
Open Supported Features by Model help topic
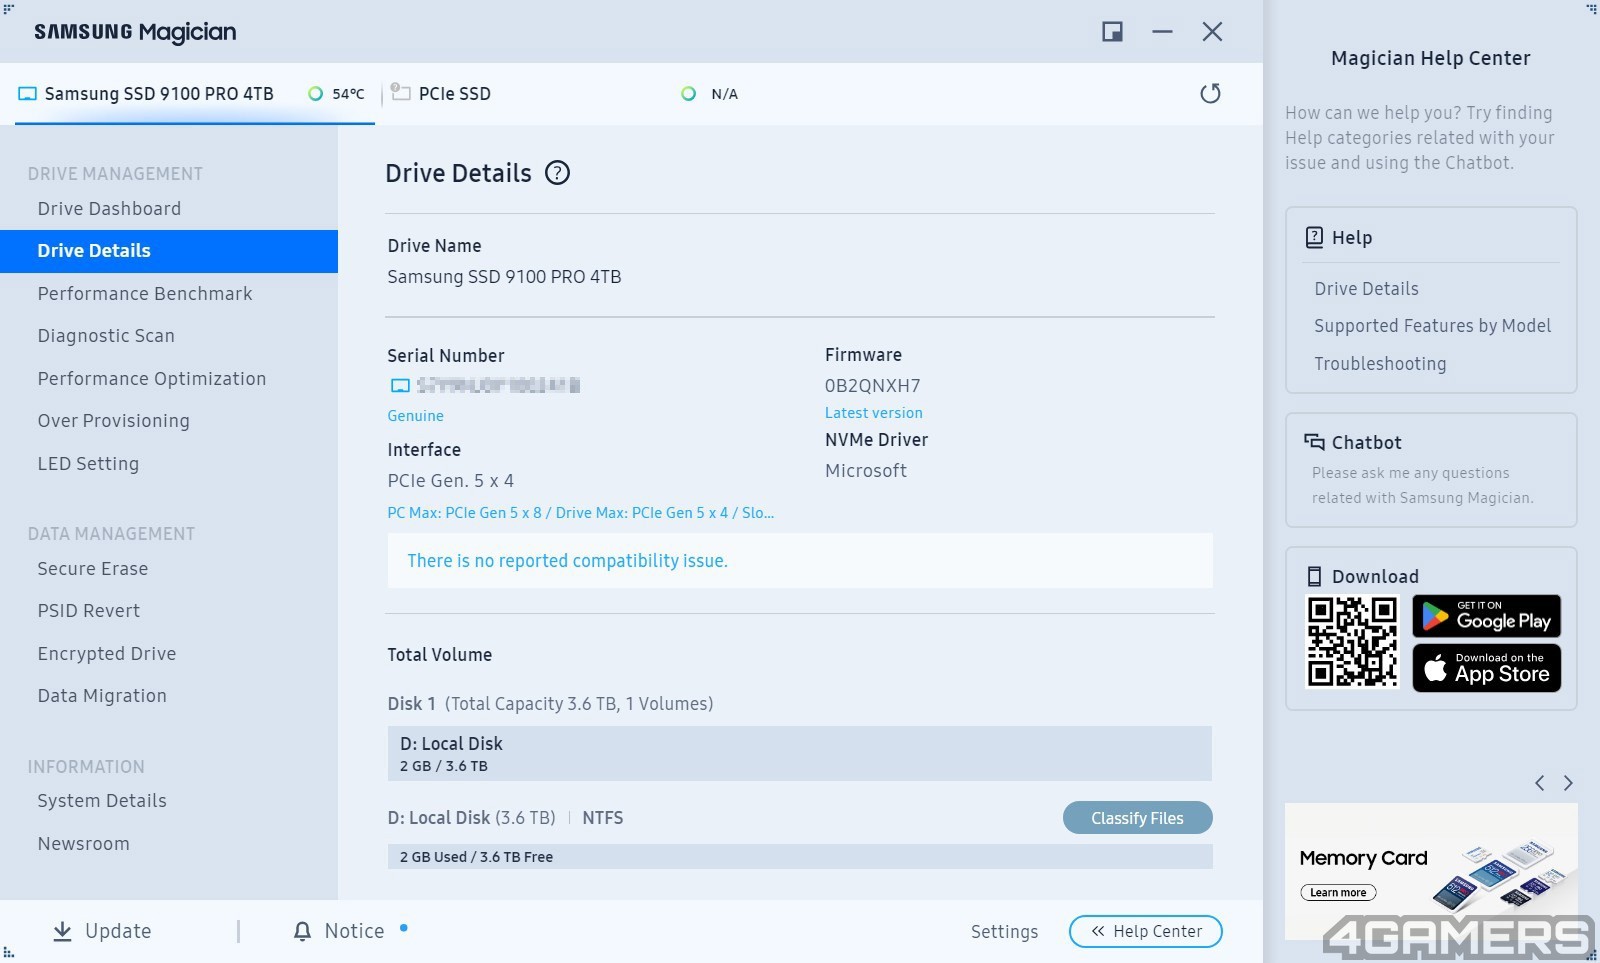pyautogui.click(x=1432, y=326)
